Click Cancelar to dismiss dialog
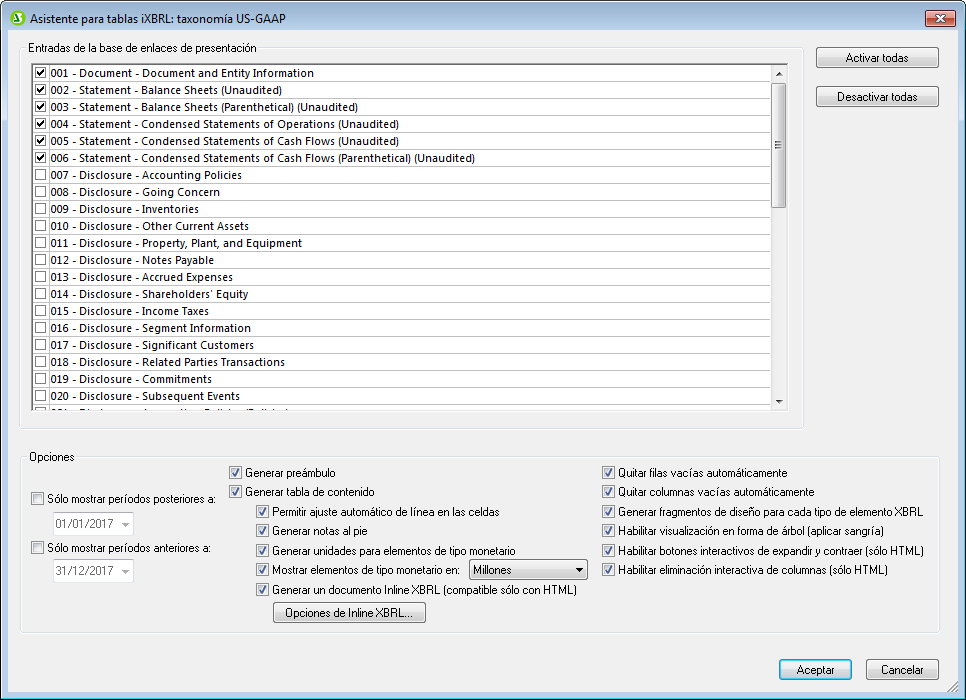Image resolution: width=966 pixels, height=700 pixels. tap(902, 670)
